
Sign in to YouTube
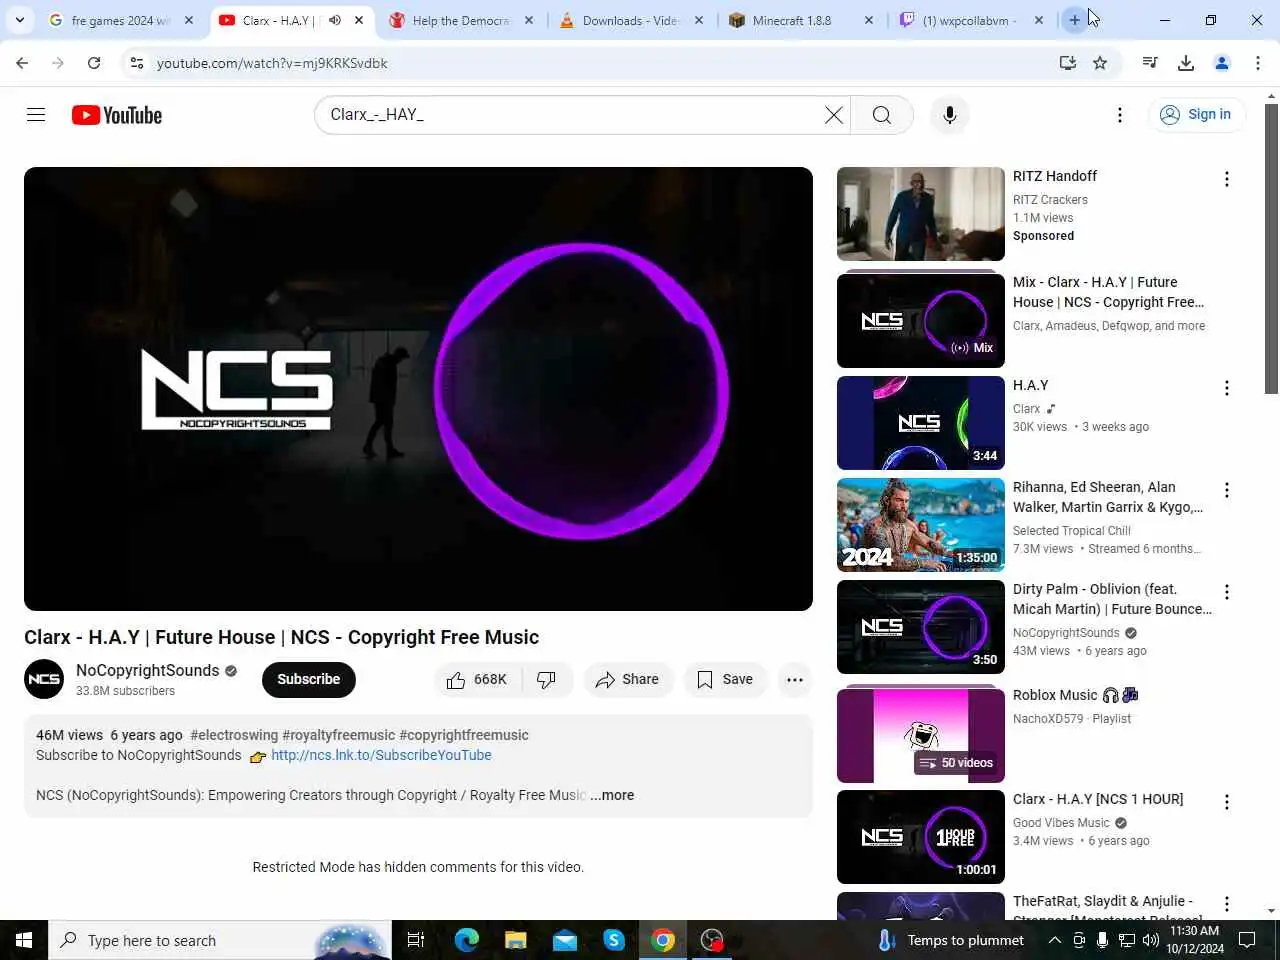click(1196, 115)
